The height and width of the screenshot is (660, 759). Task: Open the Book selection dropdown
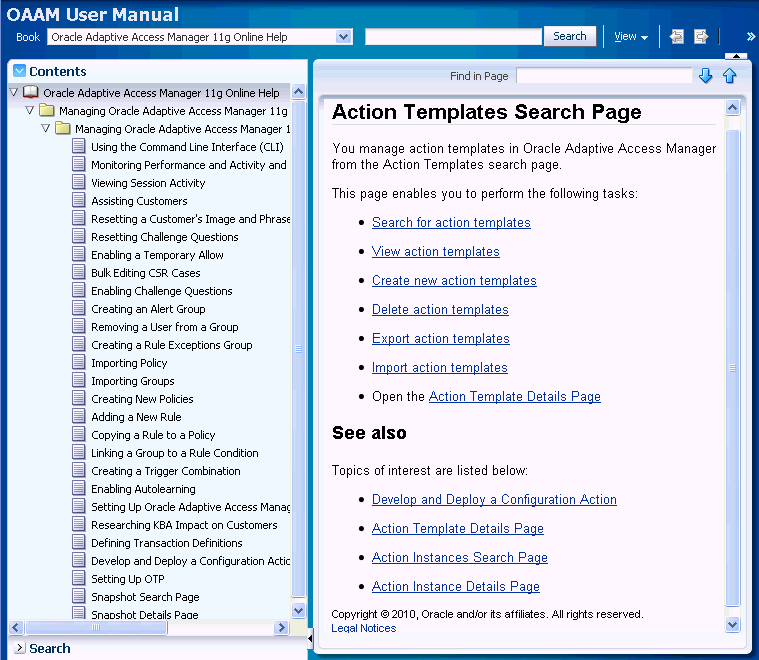pyautogui.click(x=343, y=37)
